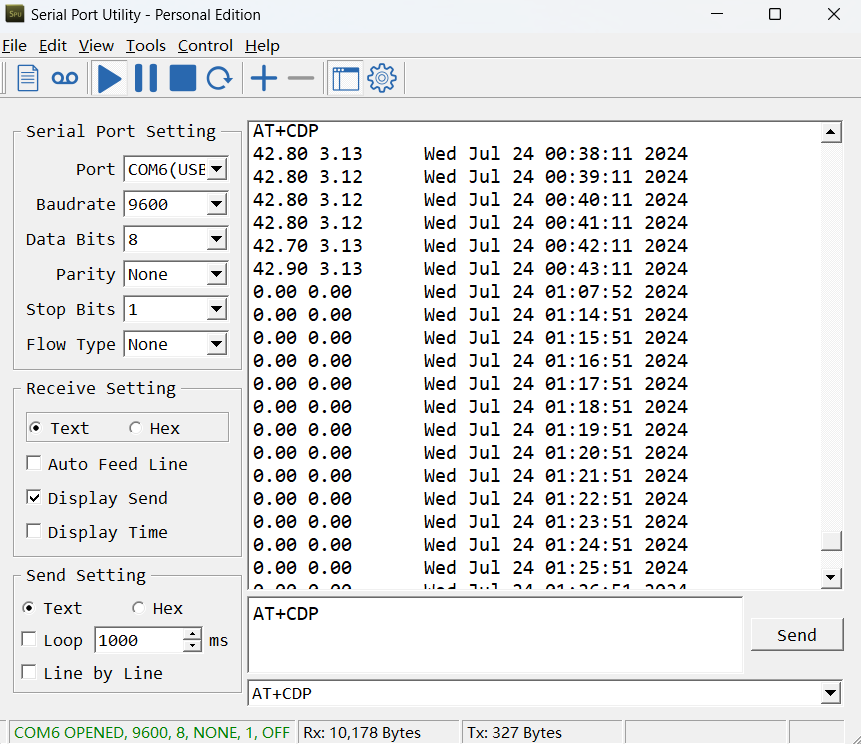861x744 pixels.
Task: Toggle the panel layout window icon
Action: pyautogui.click(x=345, y=79)
